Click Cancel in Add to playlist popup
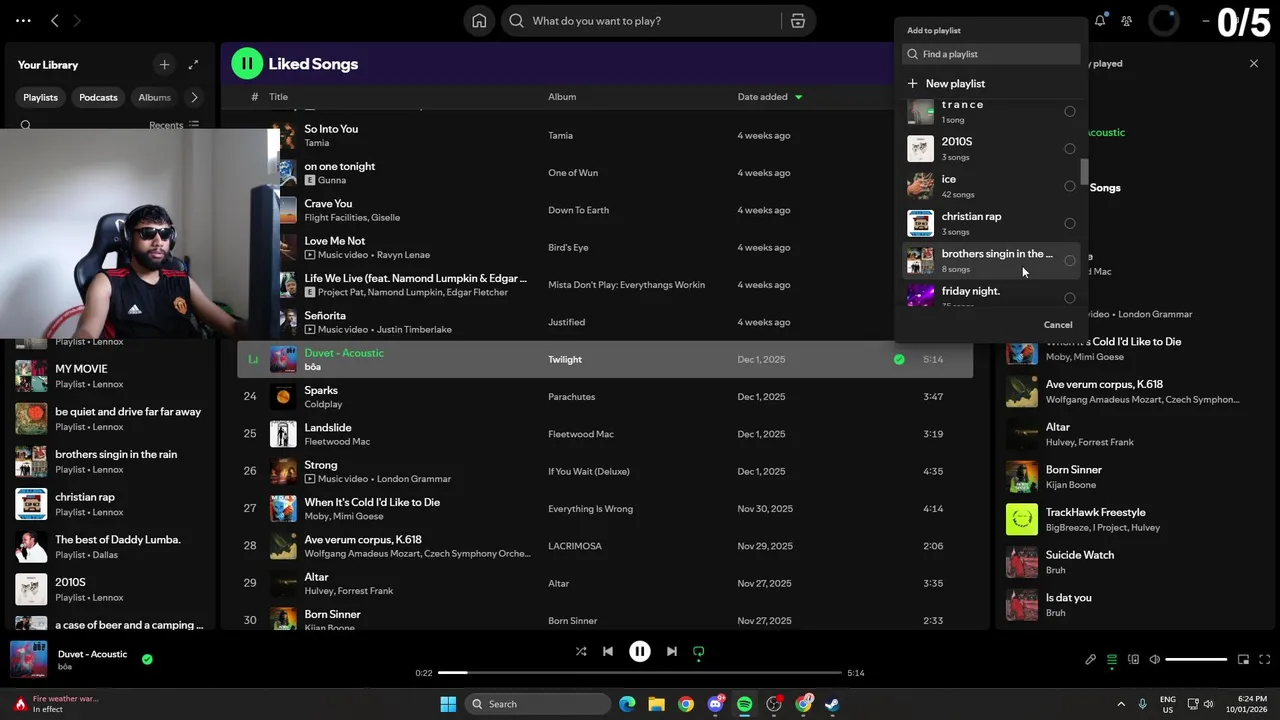Image resolution: width=1280 pixels, height=720 pixels. click(1058, 325)
